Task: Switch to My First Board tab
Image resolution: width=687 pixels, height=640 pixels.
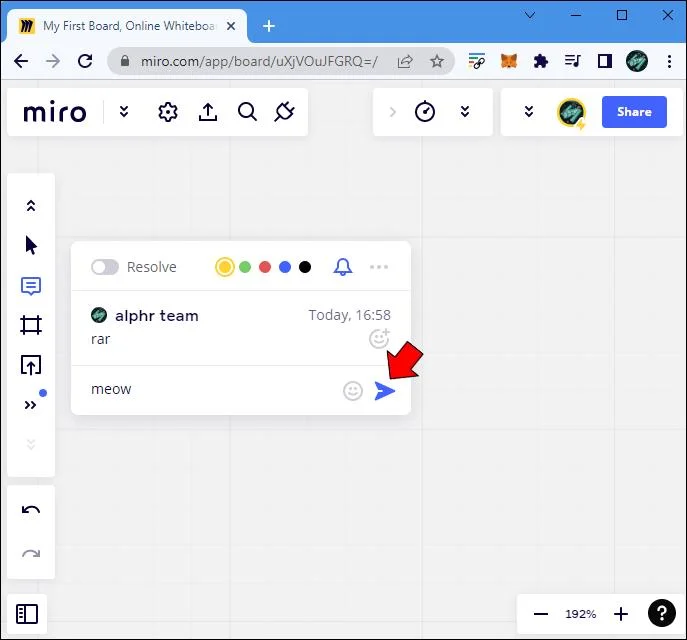Action: (x=127, y=26)
